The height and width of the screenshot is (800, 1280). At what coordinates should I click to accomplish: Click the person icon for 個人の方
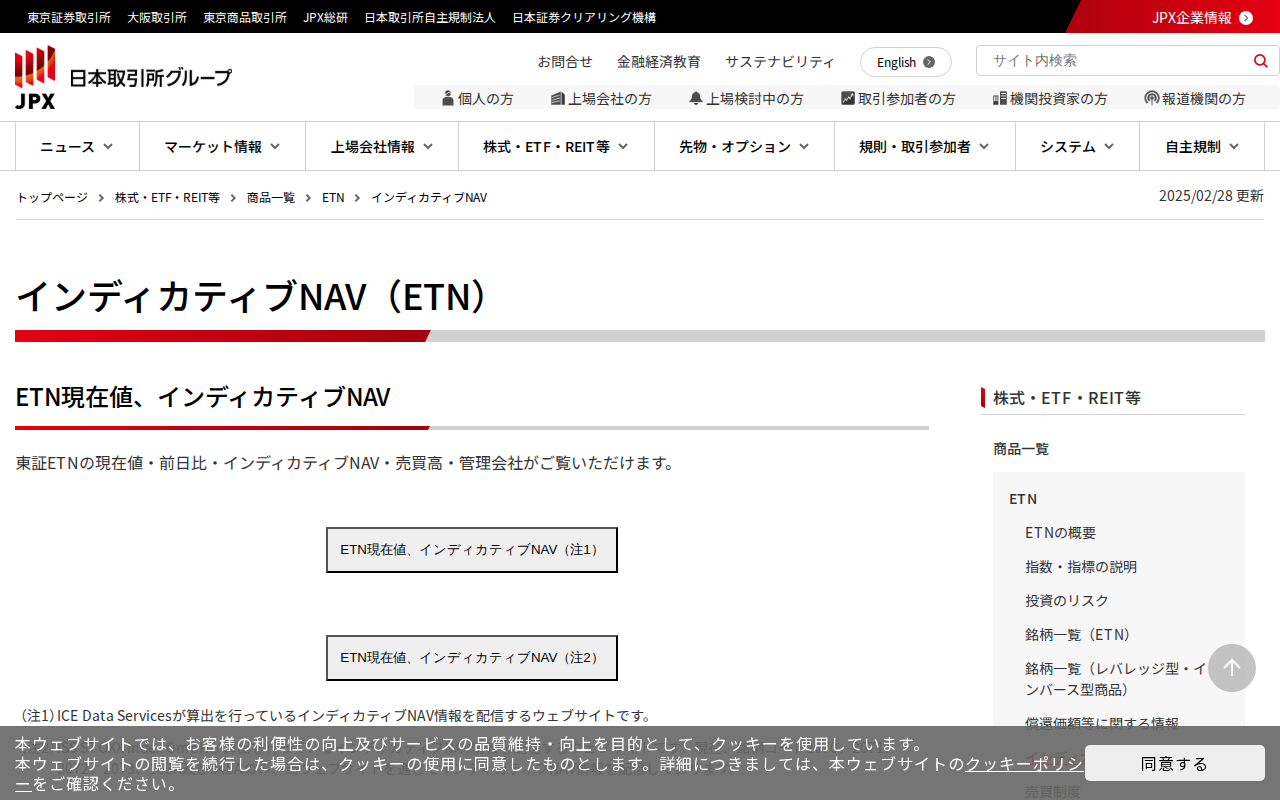coord(448,98)
